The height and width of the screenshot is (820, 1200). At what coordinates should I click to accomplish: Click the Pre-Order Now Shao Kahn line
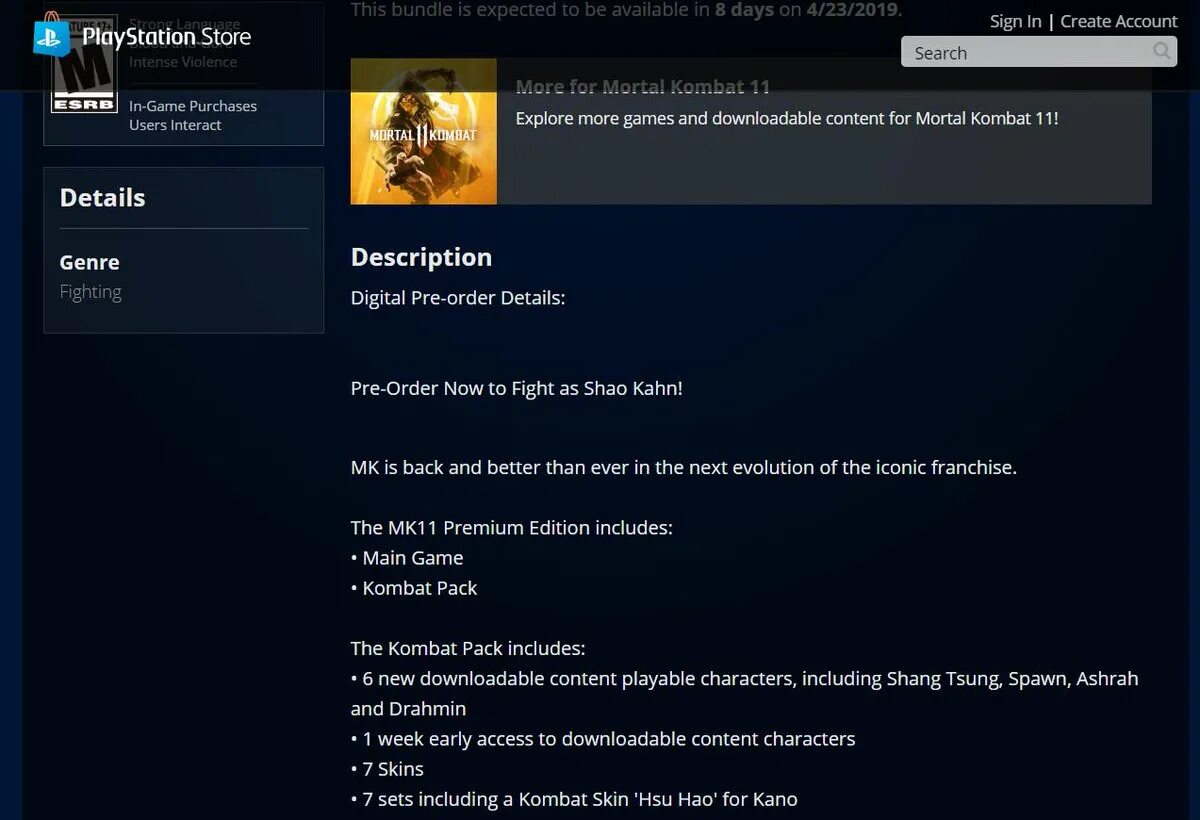point(517,388)
